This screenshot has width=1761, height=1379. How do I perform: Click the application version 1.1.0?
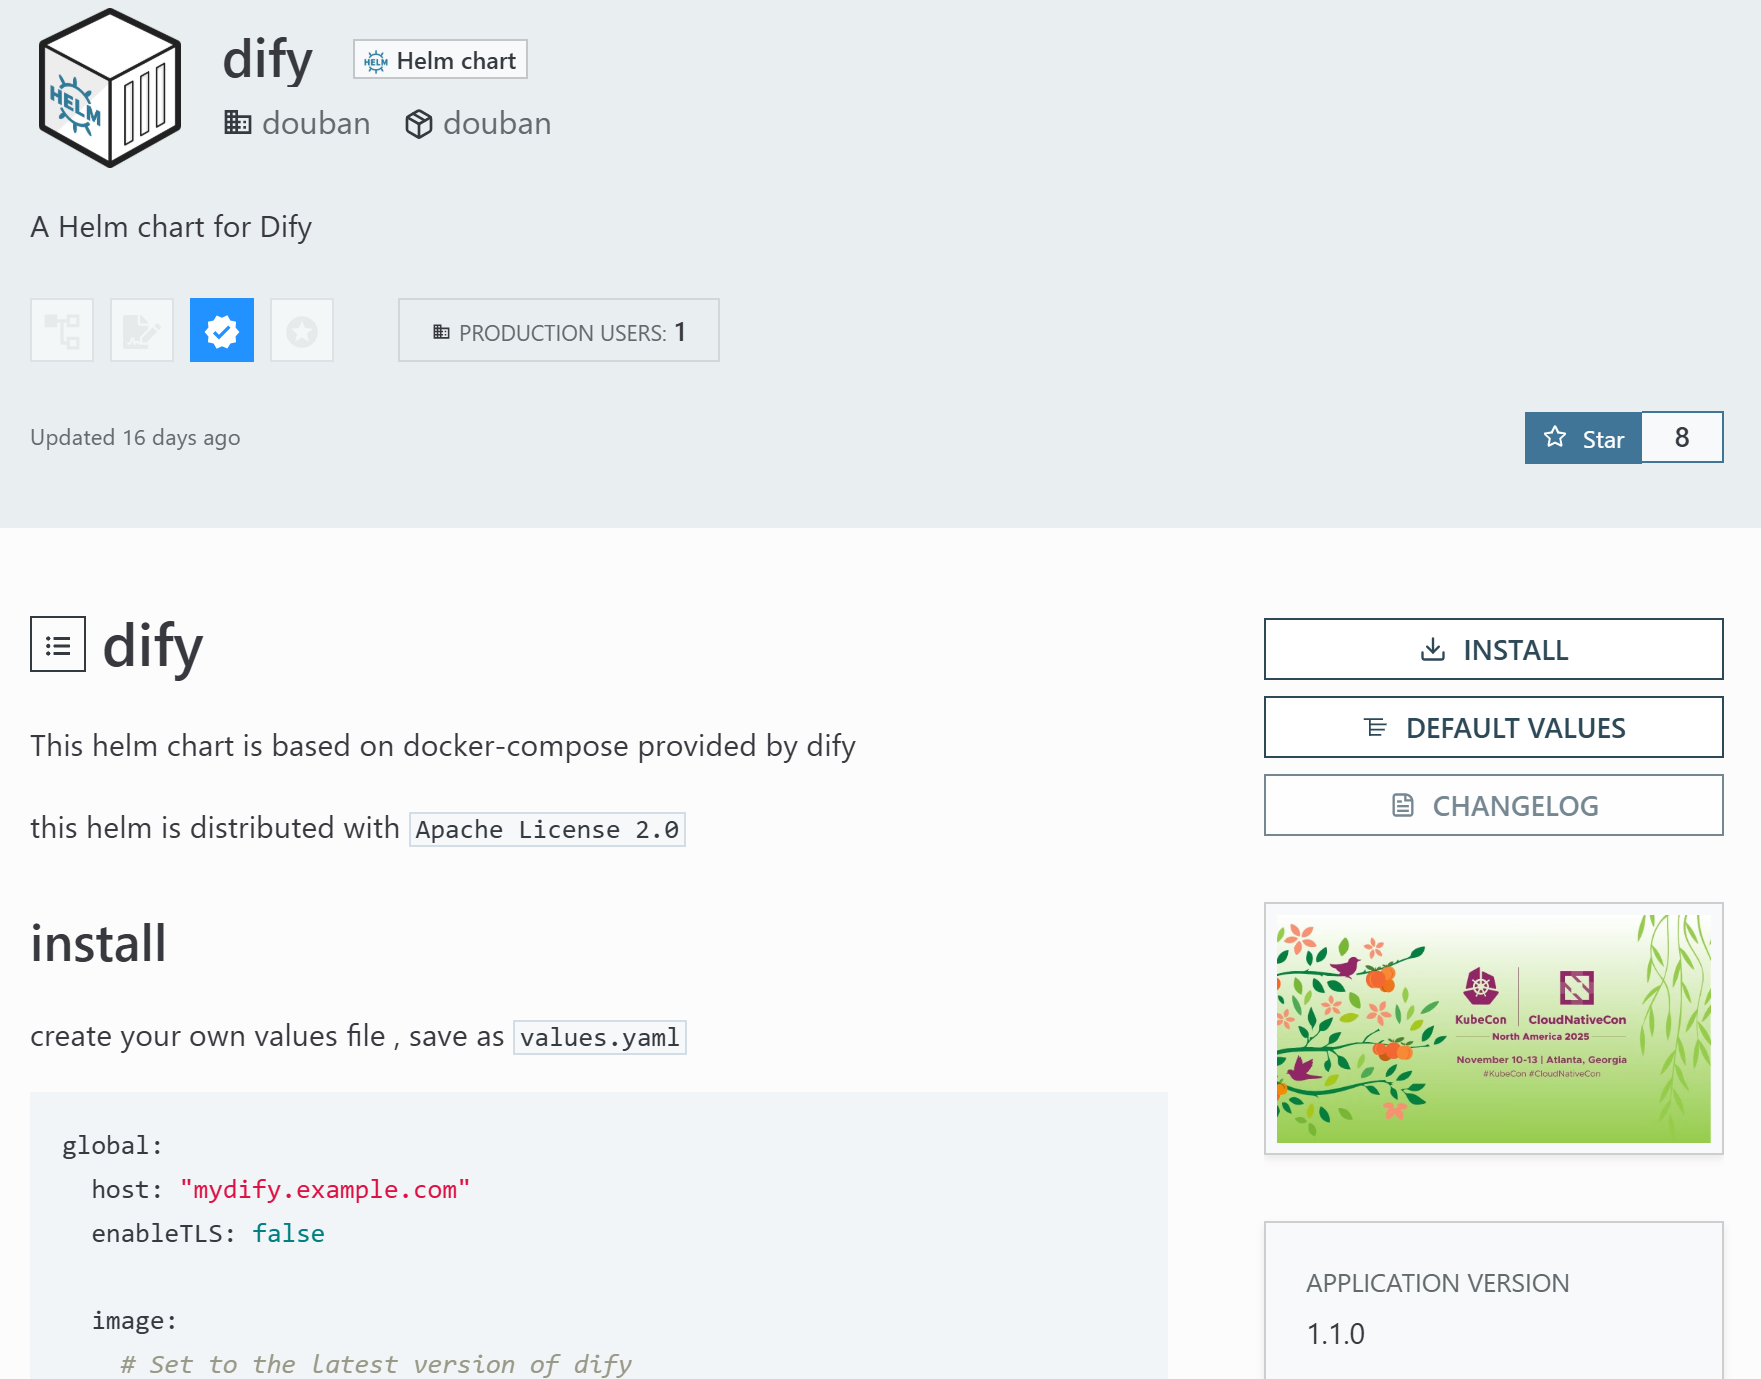1335,1334
